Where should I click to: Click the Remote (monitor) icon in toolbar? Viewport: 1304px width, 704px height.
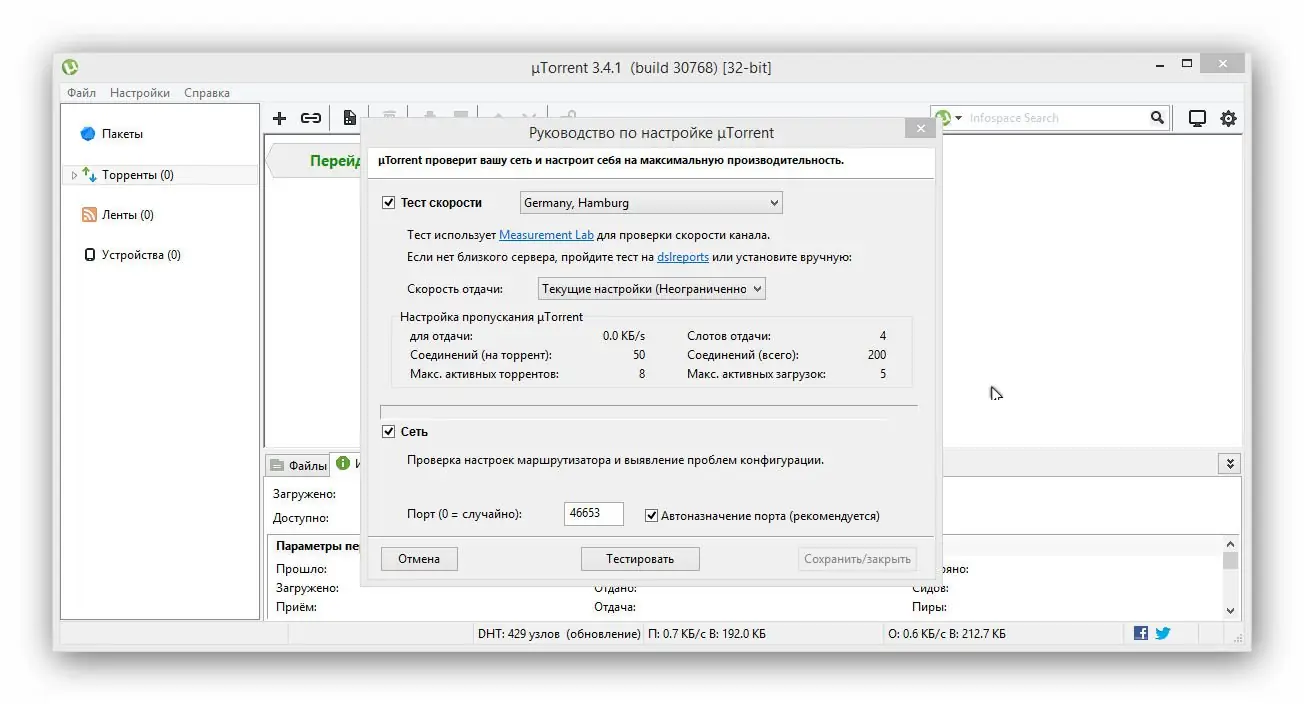(1197, 118)
